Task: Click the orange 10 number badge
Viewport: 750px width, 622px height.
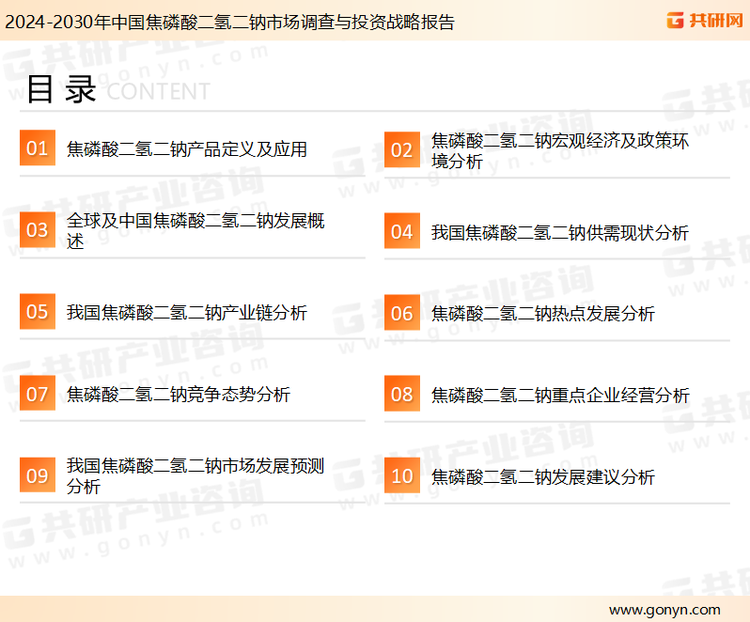Action: [x=402, y=476]
